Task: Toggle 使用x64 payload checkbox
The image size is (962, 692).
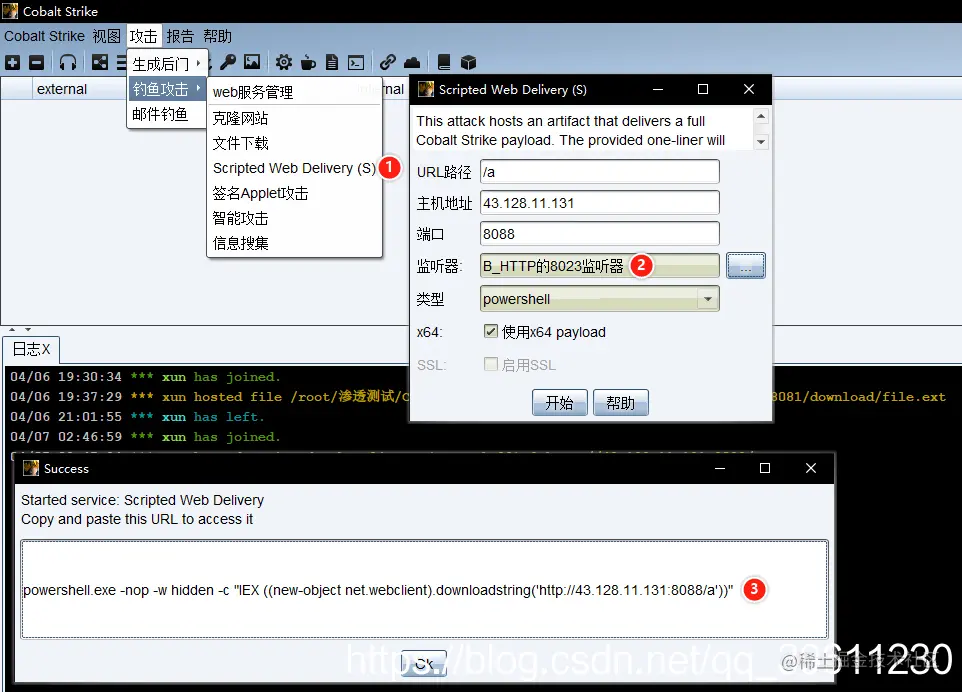Action: [490, 331]
